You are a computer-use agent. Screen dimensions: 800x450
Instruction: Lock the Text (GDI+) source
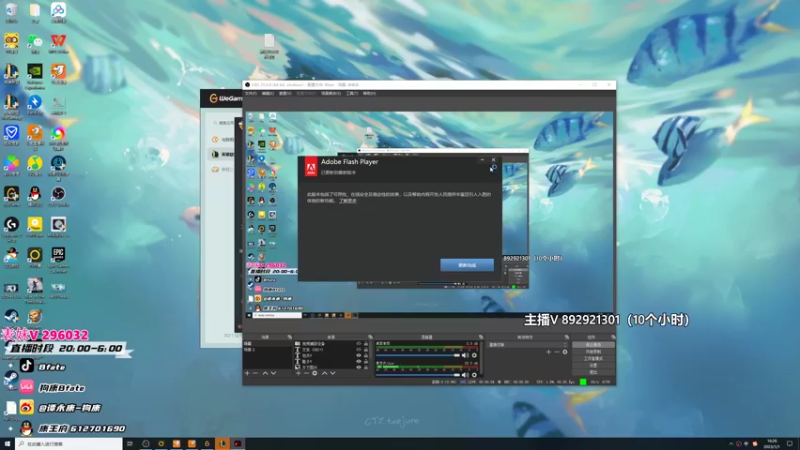[x=366, y=349]
